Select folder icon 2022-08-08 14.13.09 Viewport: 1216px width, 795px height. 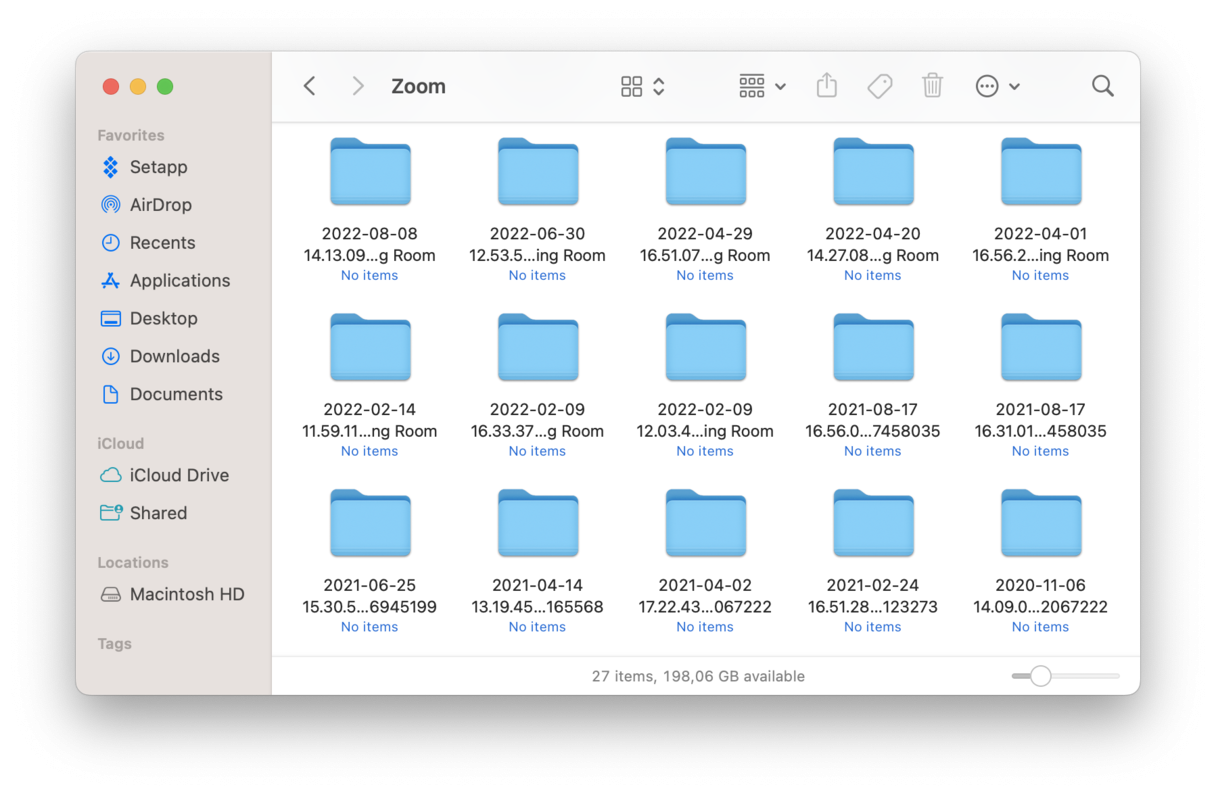click(x=370, y=173)
